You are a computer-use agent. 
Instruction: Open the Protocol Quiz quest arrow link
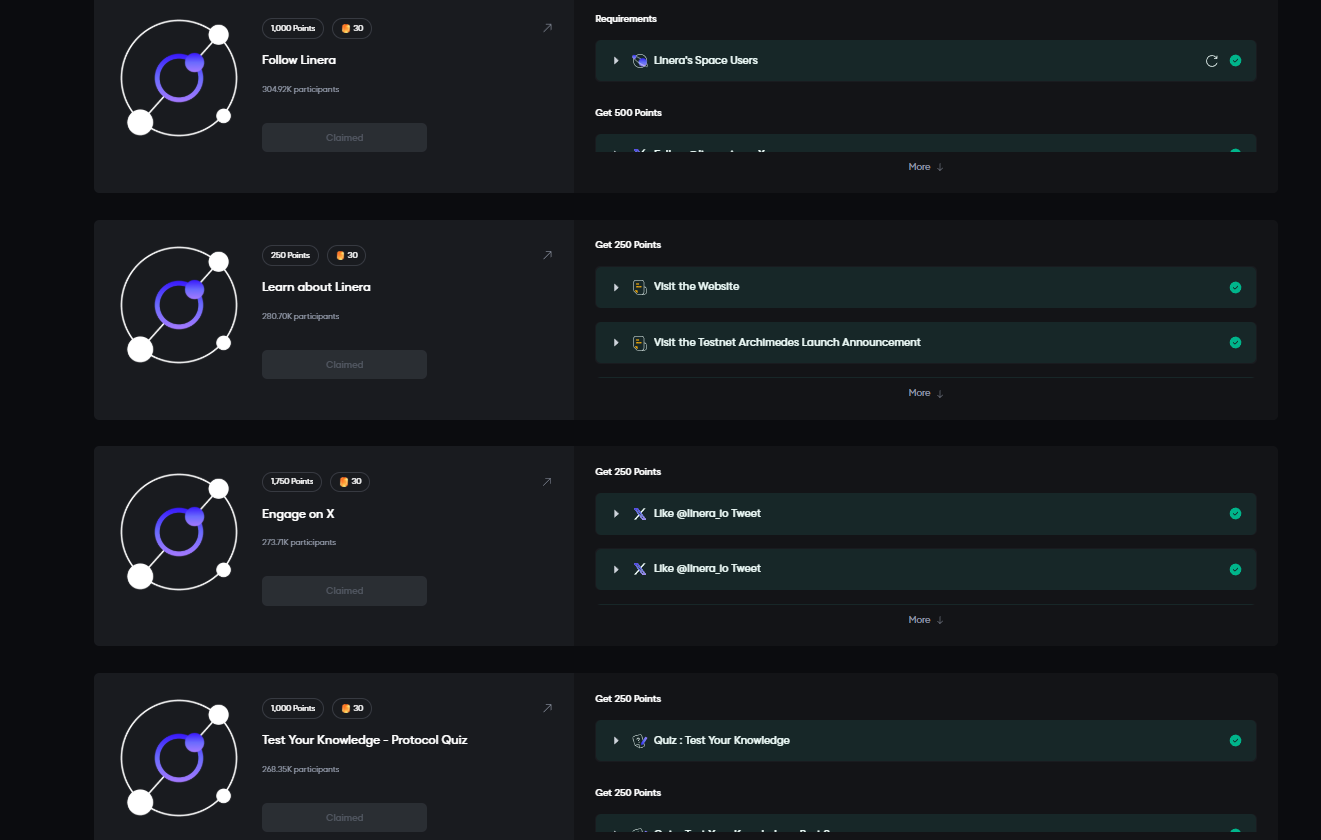pos(547,708)
